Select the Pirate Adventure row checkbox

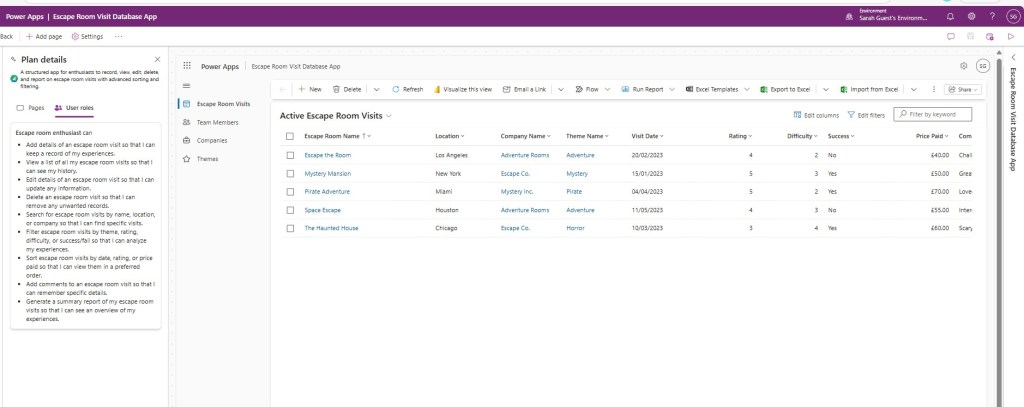click(x=290, y=191)
